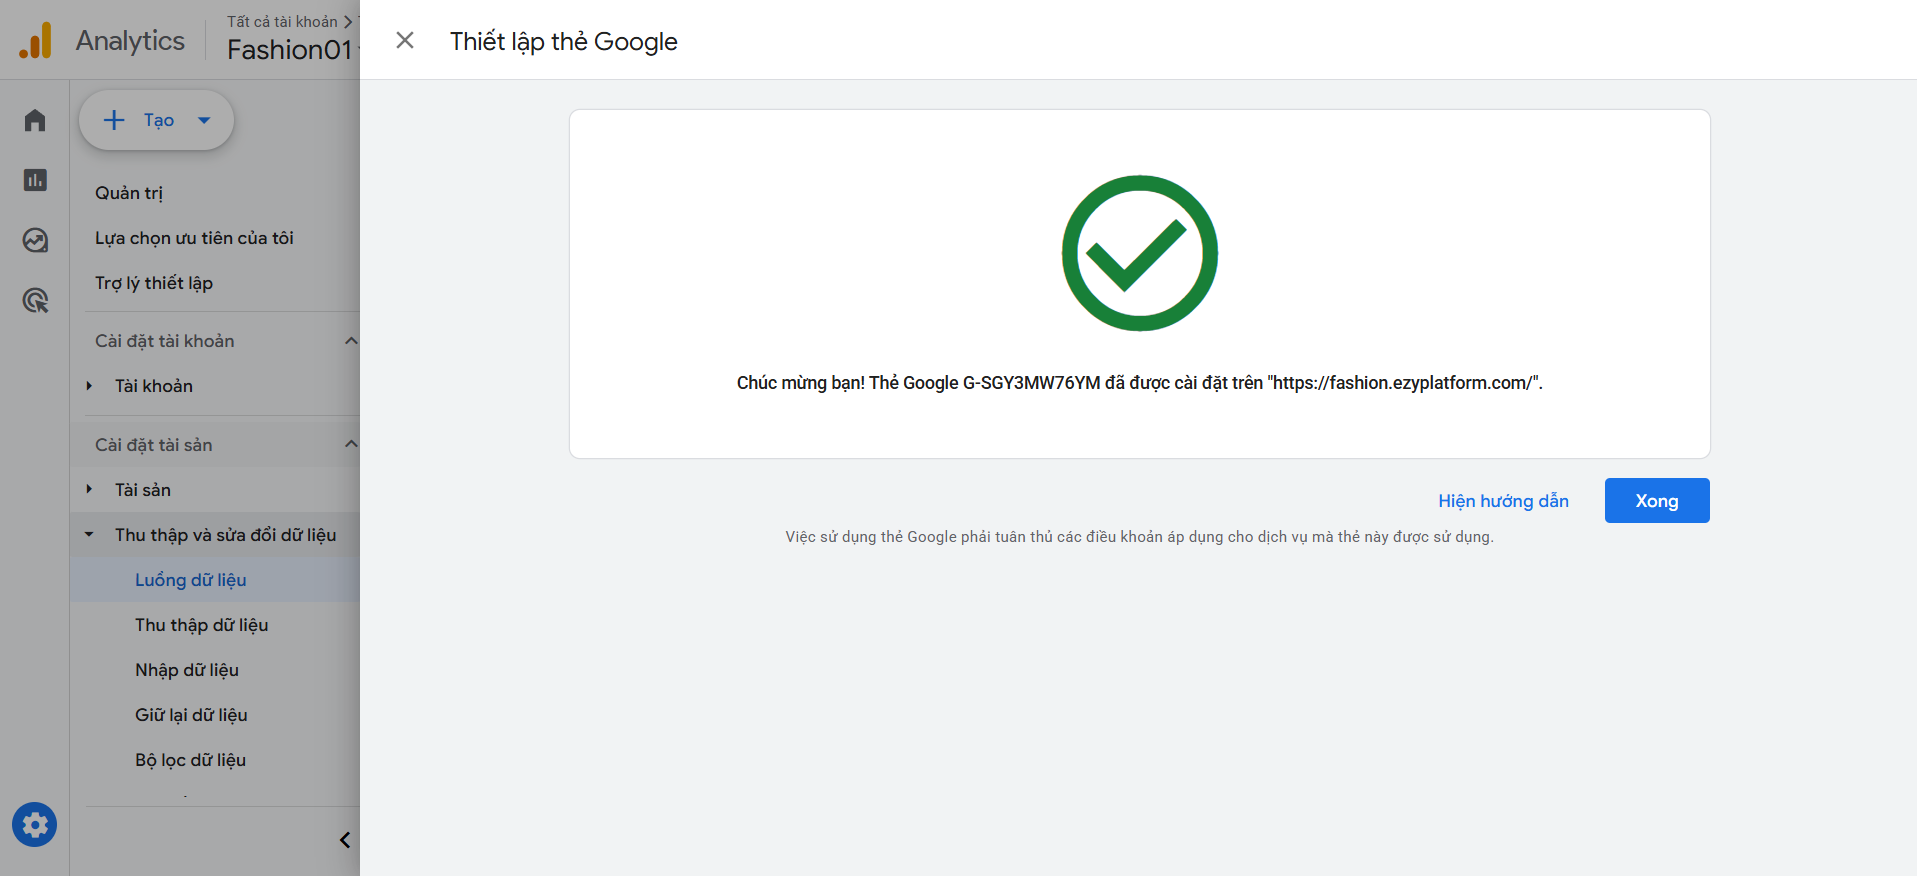Click the Admin gear icon
Viewport: 1917px width, 876px height.
coord(35,825)
